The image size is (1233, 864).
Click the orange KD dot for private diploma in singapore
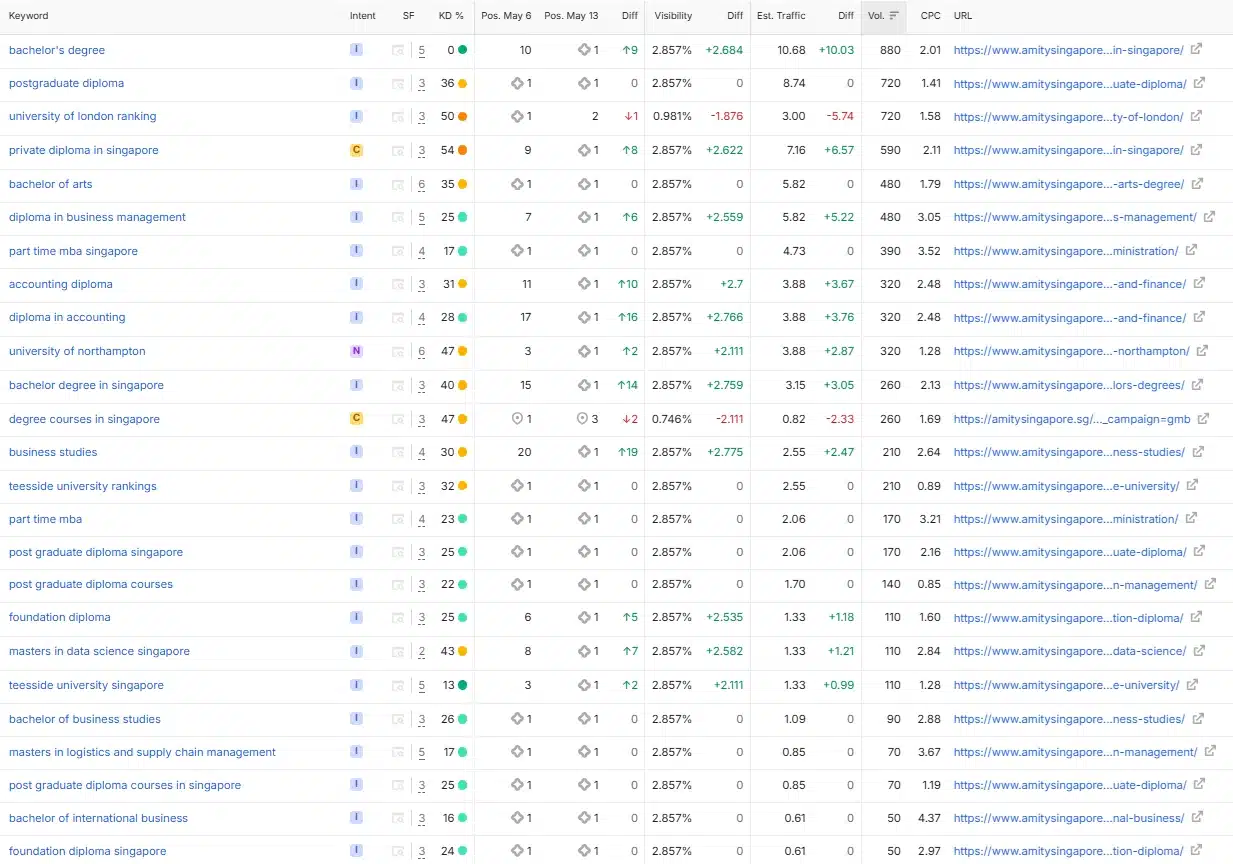462,150
